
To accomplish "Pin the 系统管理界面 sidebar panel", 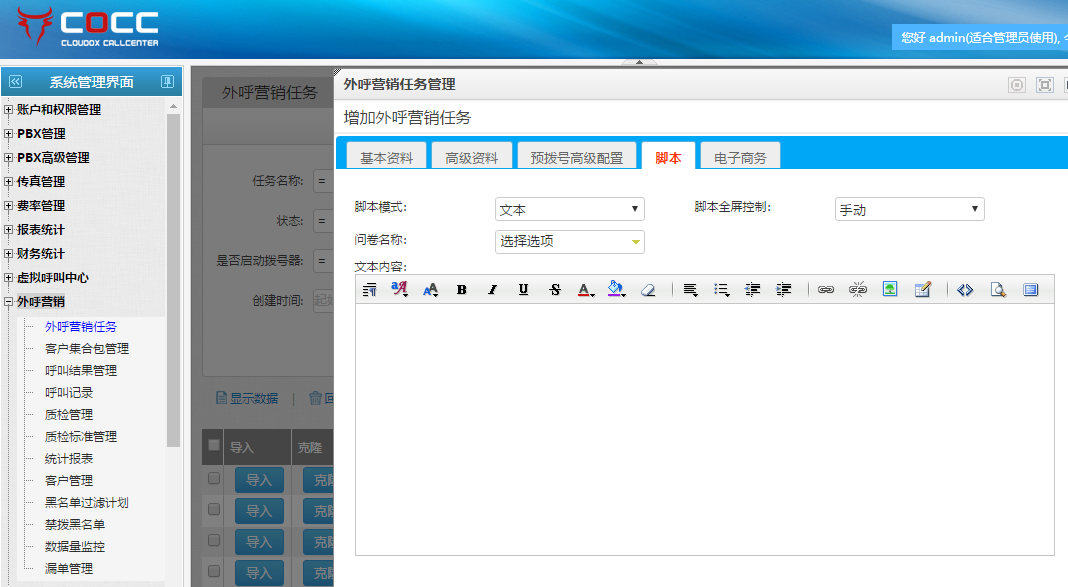I will pyautogui.click(x=167, y=82).
